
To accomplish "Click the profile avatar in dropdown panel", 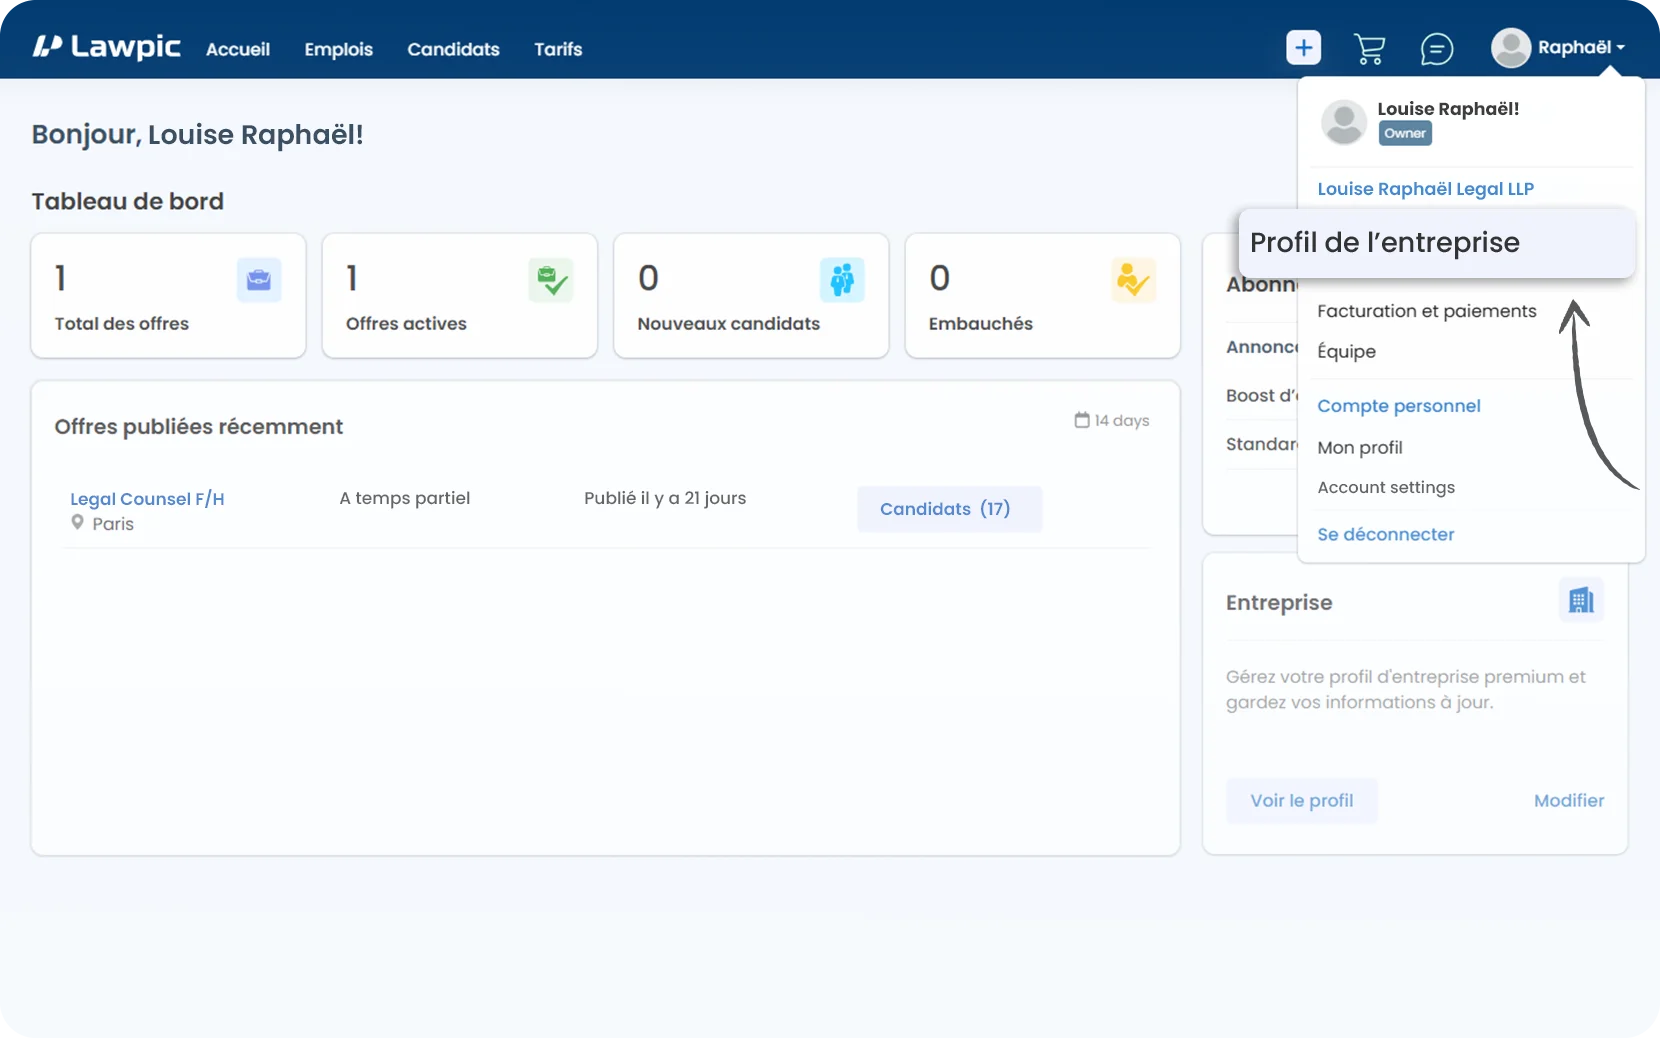I will click(x=1344, y=122).
